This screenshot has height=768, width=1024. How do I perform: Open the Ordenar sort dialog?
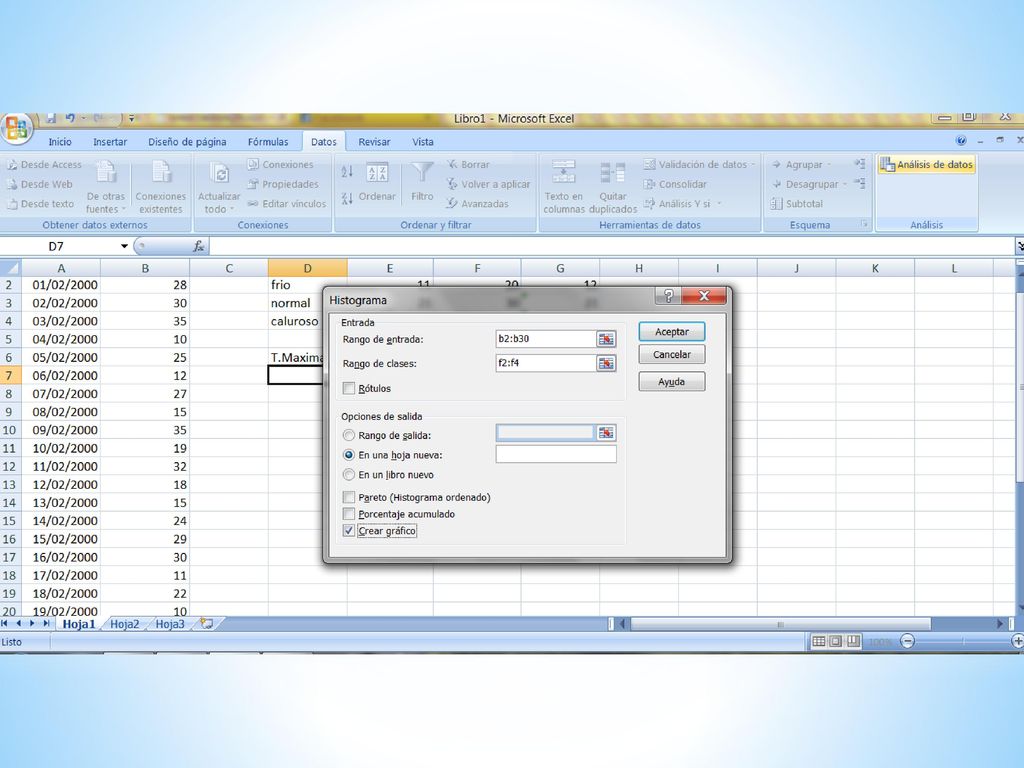tap(377, 183)
